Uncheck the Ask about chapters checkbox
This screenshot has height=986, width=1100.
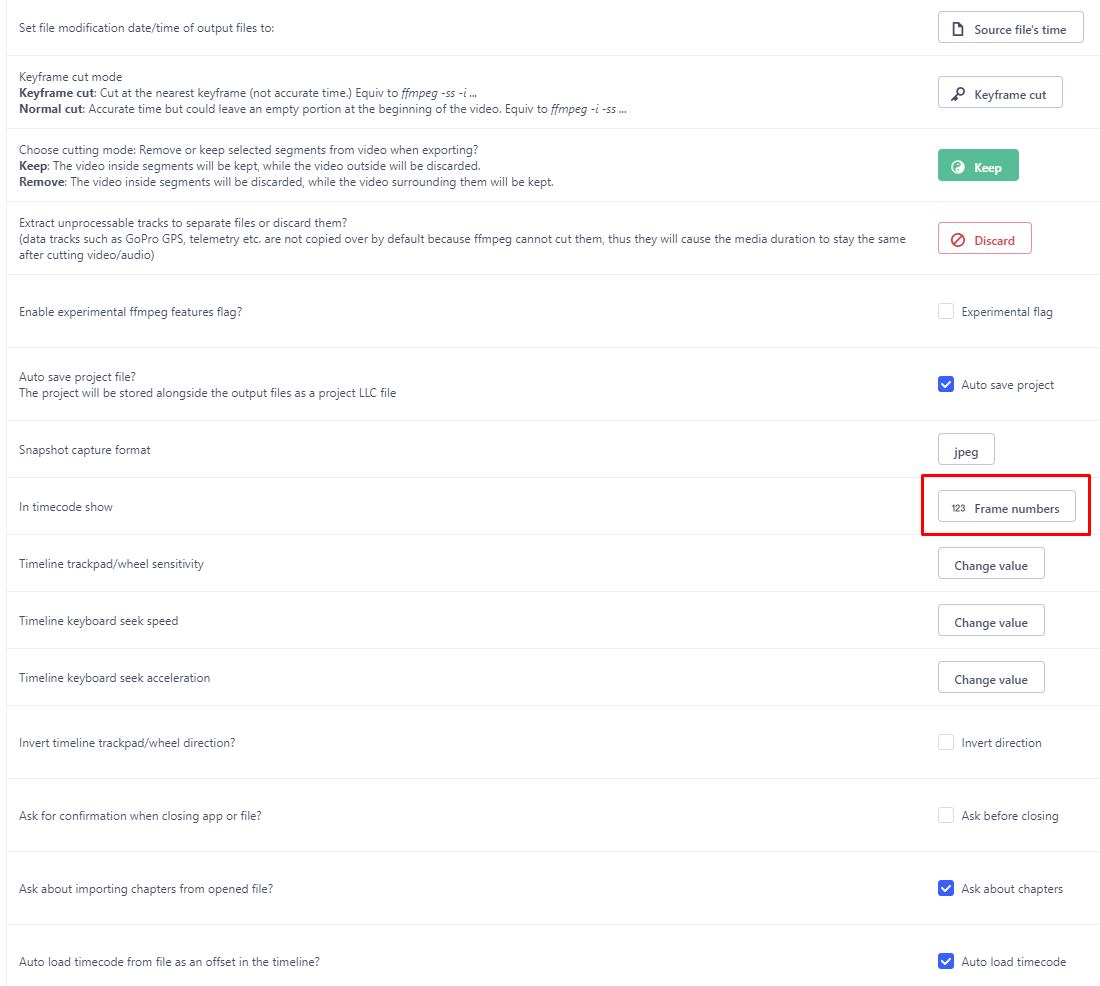pyautogui.click(x=946, y=888)
